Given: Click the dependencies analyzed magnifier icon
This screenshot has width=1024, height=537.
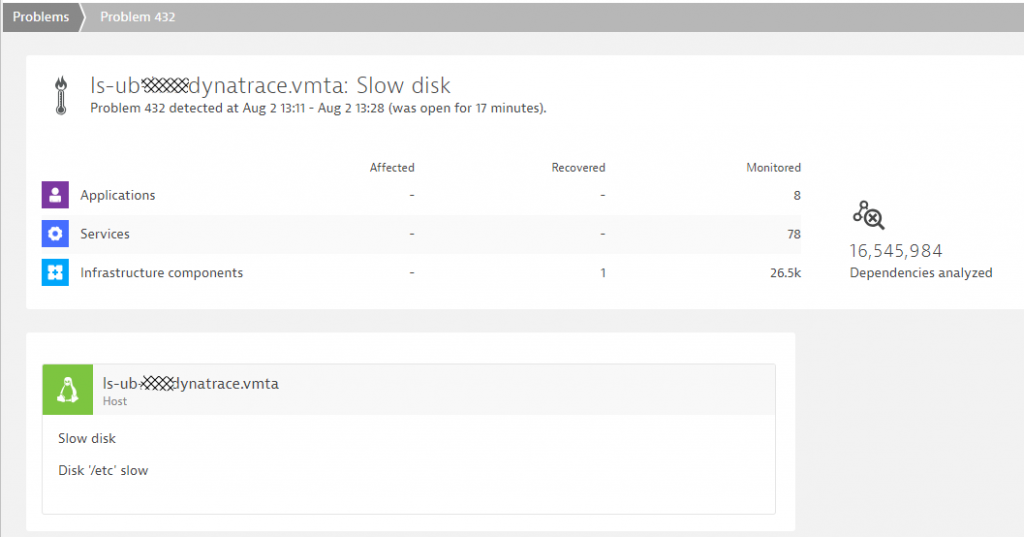Looking at the screenshot, I should [869, 216].
